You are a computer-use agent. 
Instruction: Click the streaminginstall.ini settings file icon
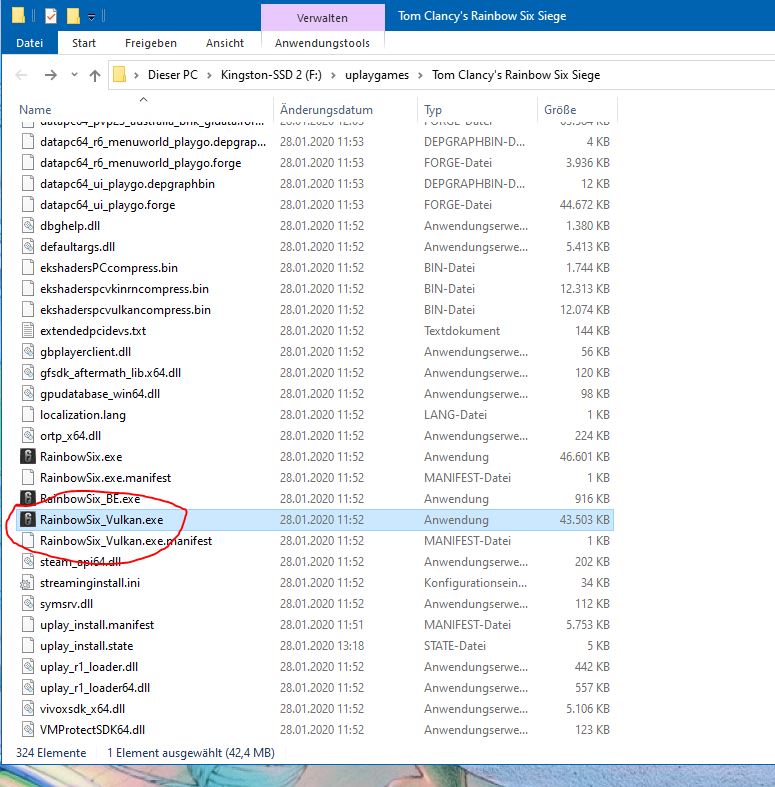pyautogui.click(x=26, y=583)
